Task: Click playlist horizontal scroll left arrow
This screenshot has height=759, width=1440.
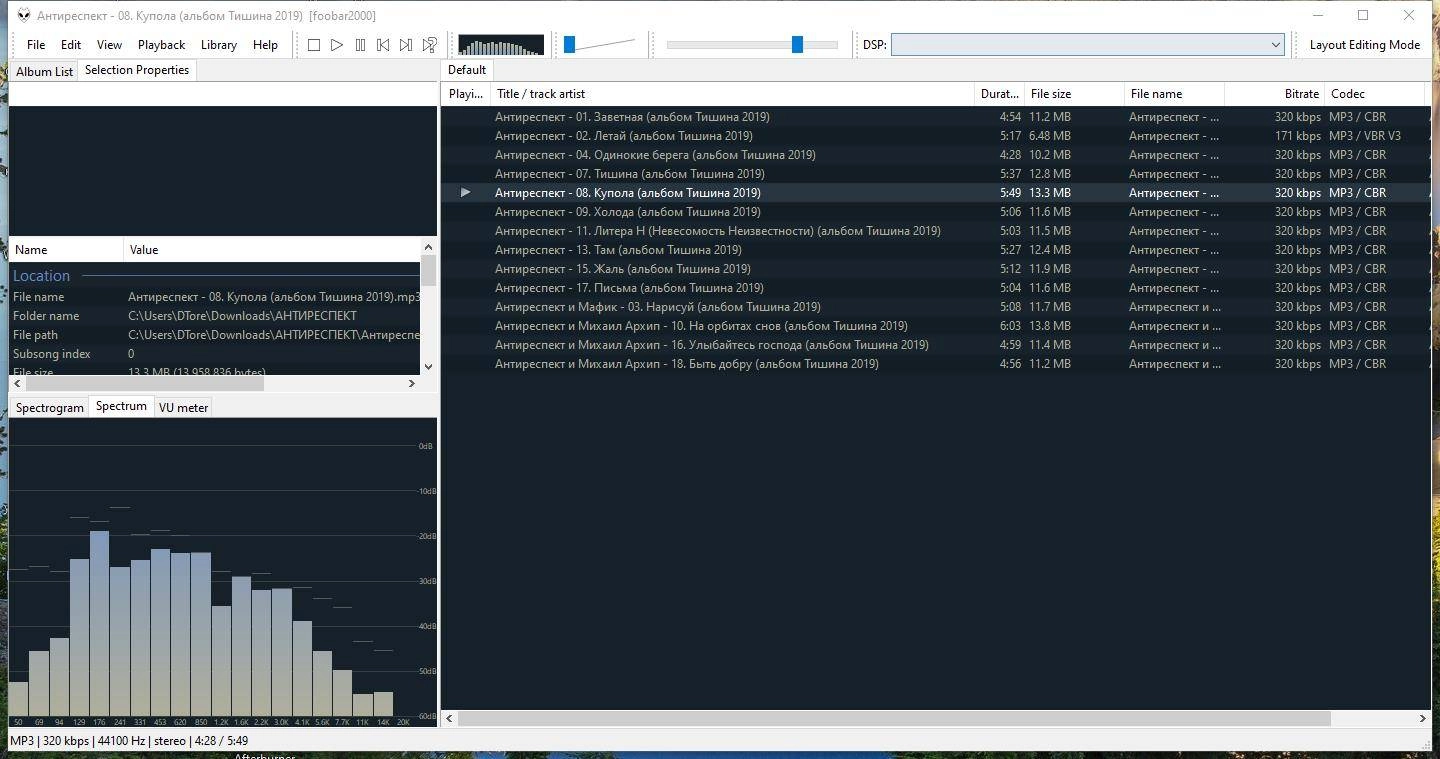Action: (450, 718)
